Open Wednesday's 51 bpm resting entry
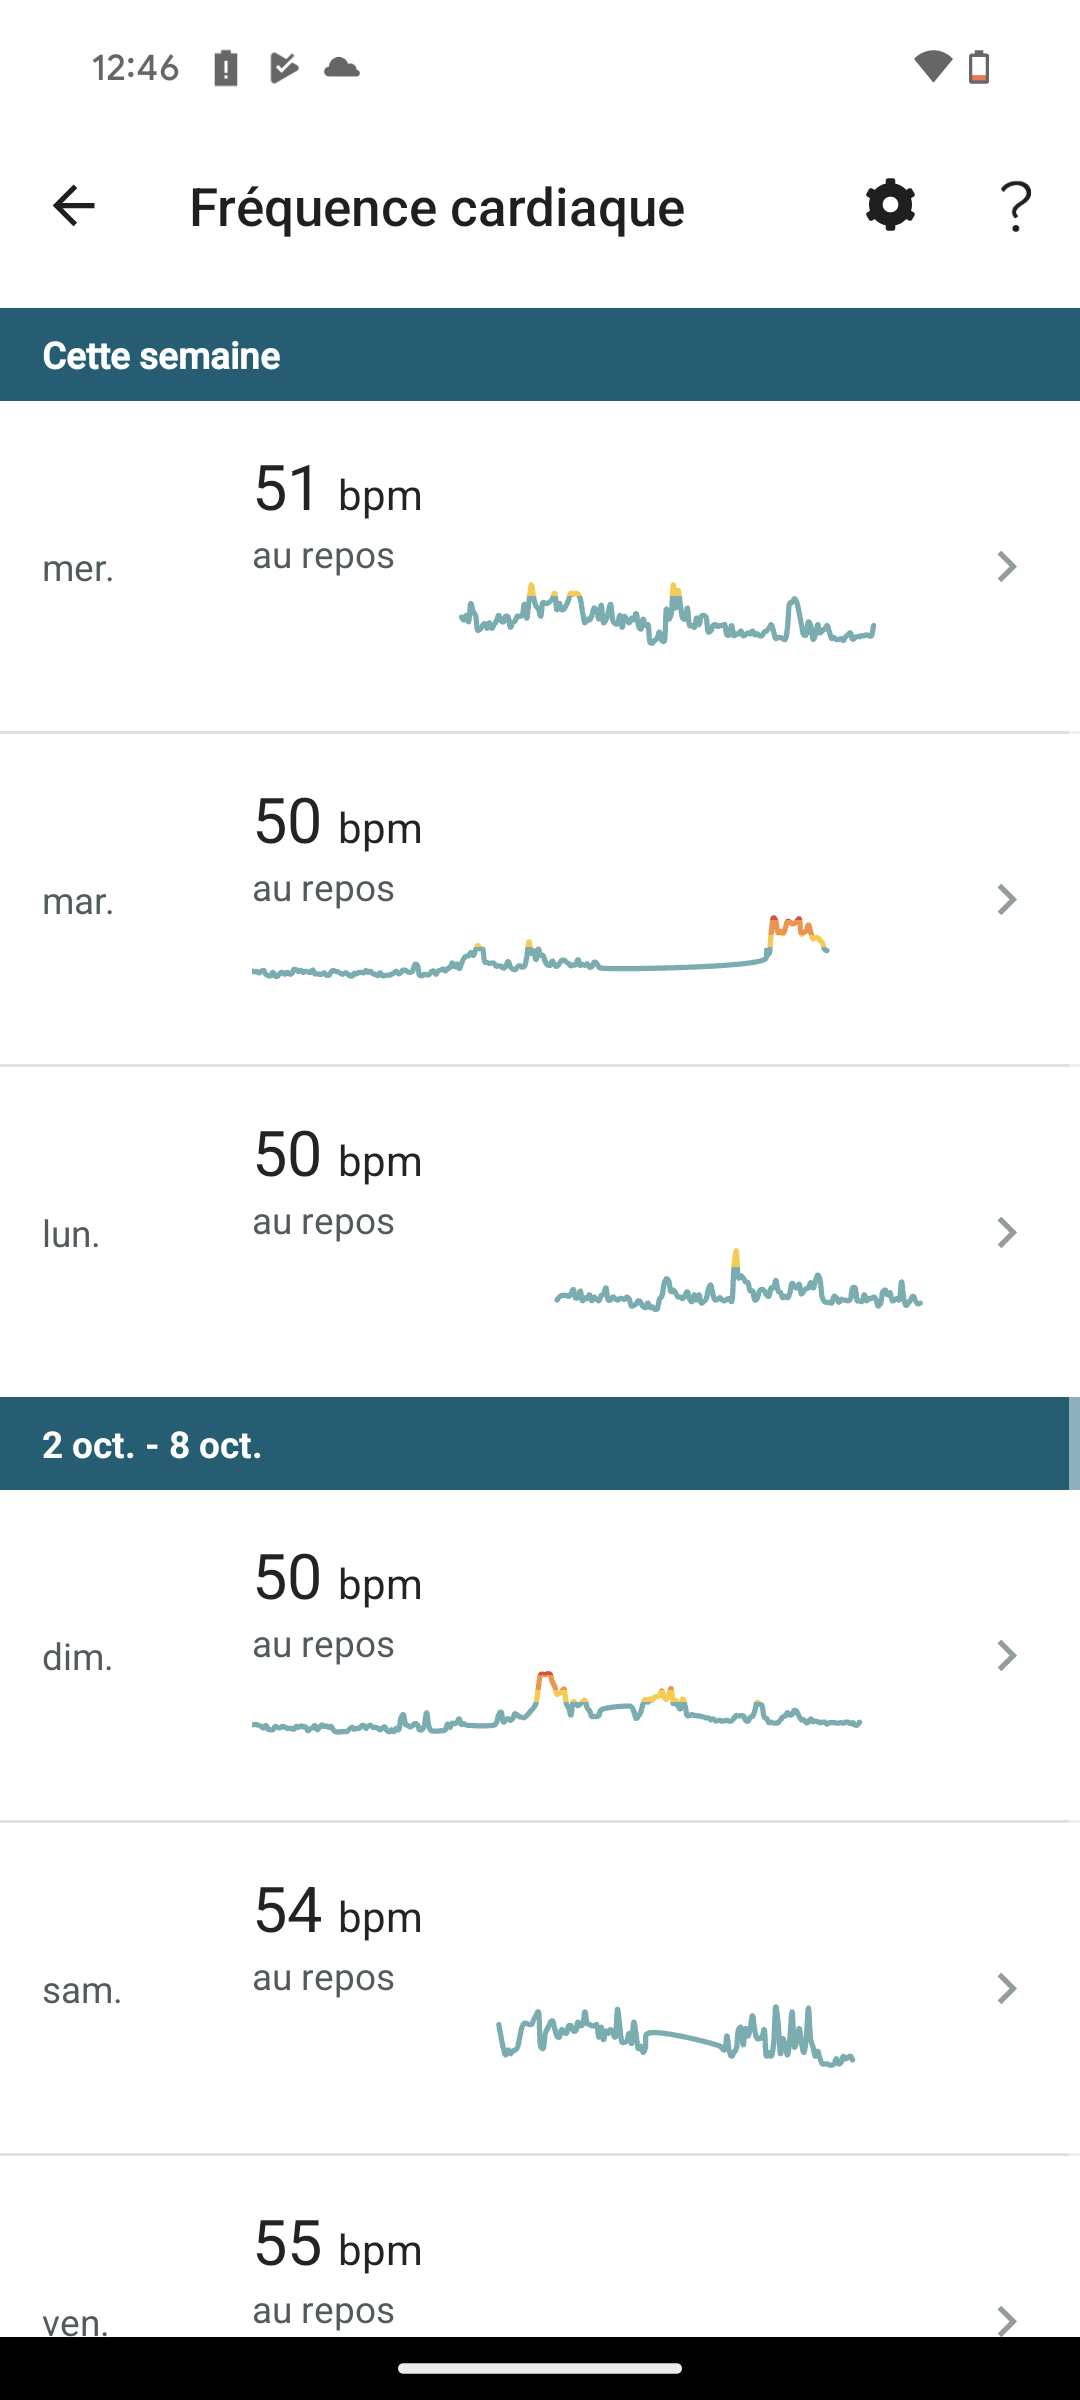This screenshot has width=1080, height=2400. (x=338, y=492)
